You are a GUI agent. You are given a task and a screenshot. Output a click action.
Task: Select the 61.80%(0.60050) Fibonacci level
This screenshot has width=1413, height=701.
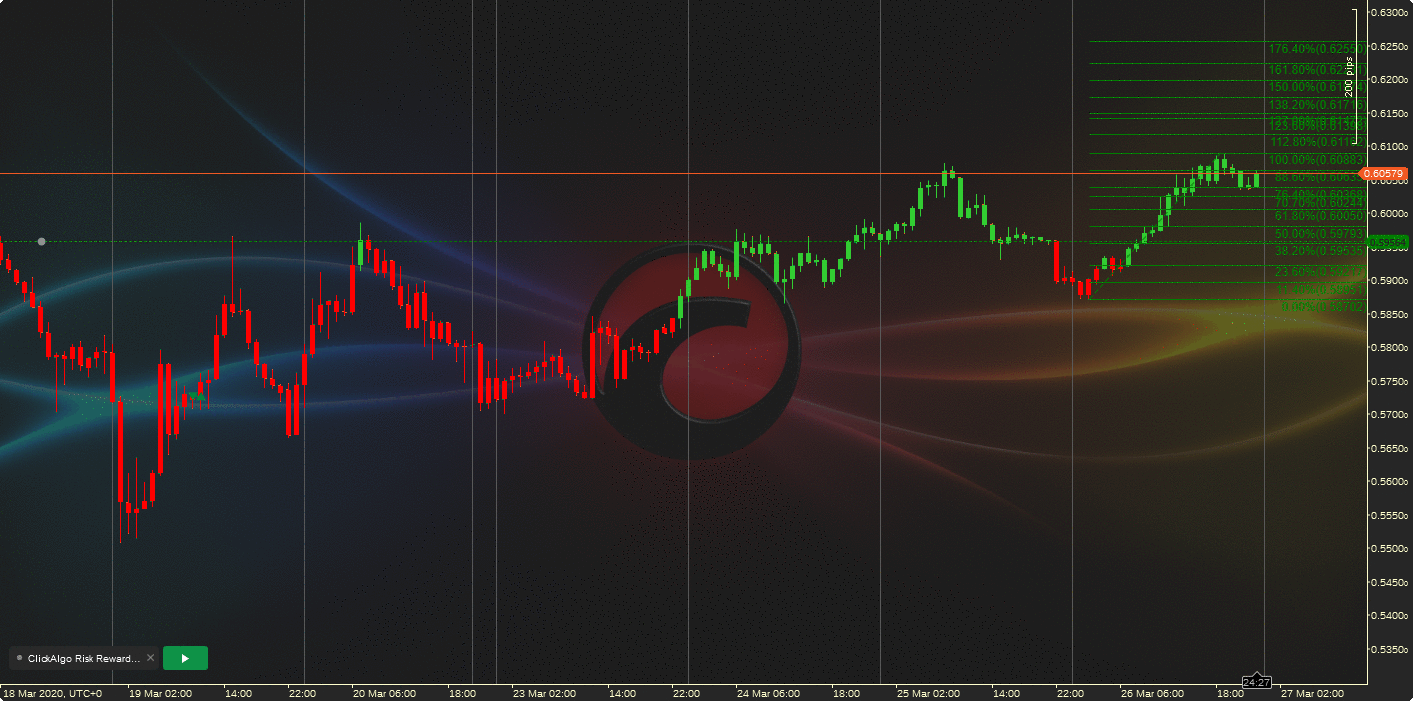(1319, 216)
